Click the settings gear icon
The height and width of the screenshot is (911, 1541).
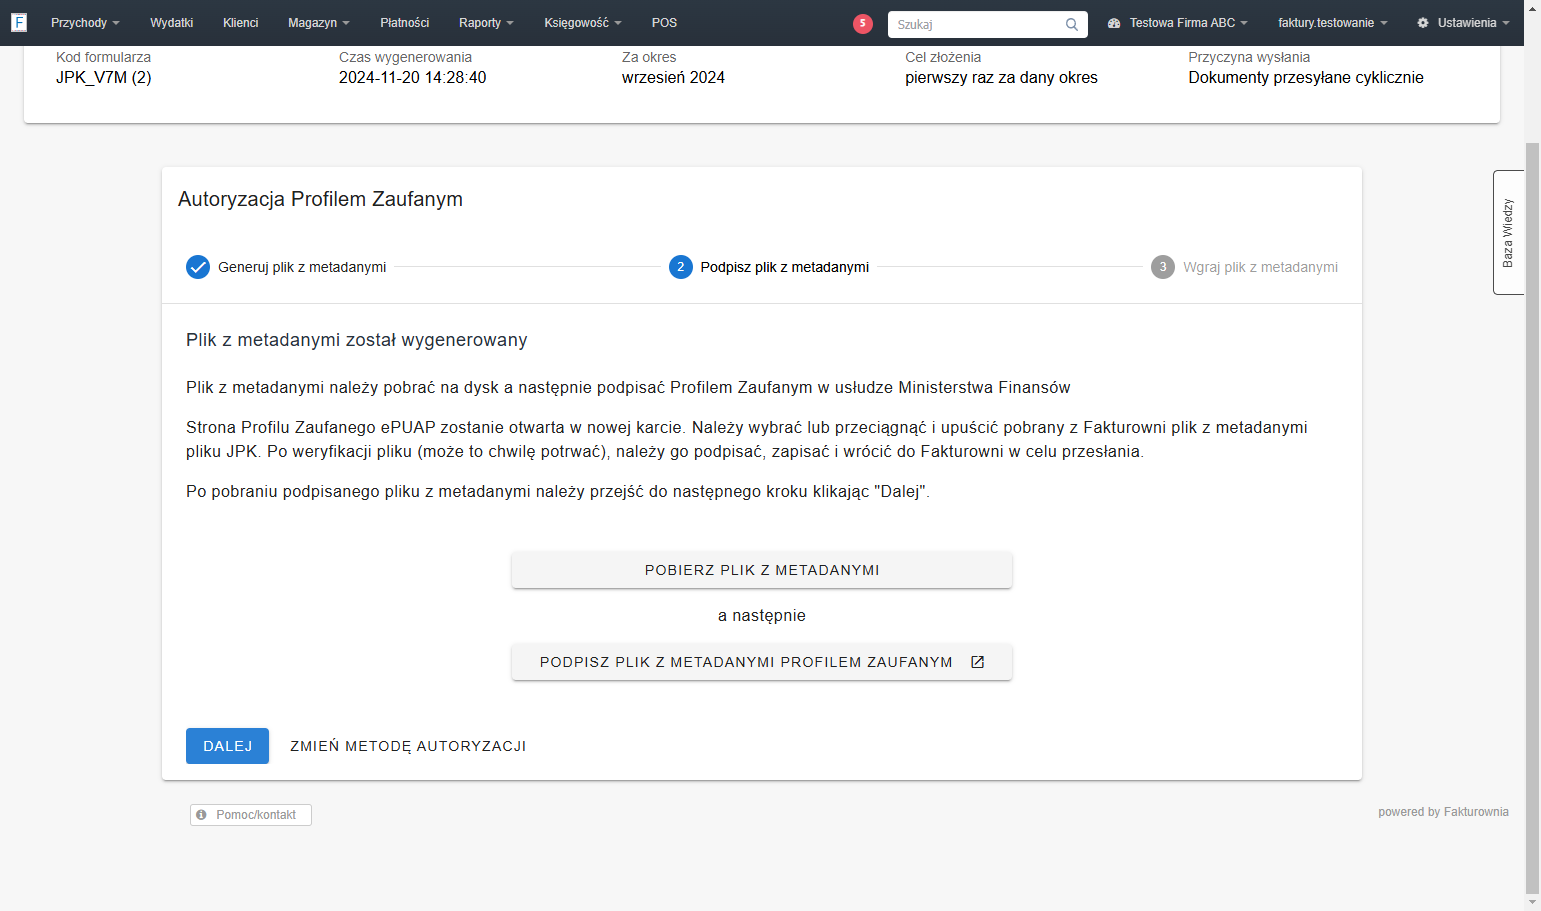pos(1423,23)
